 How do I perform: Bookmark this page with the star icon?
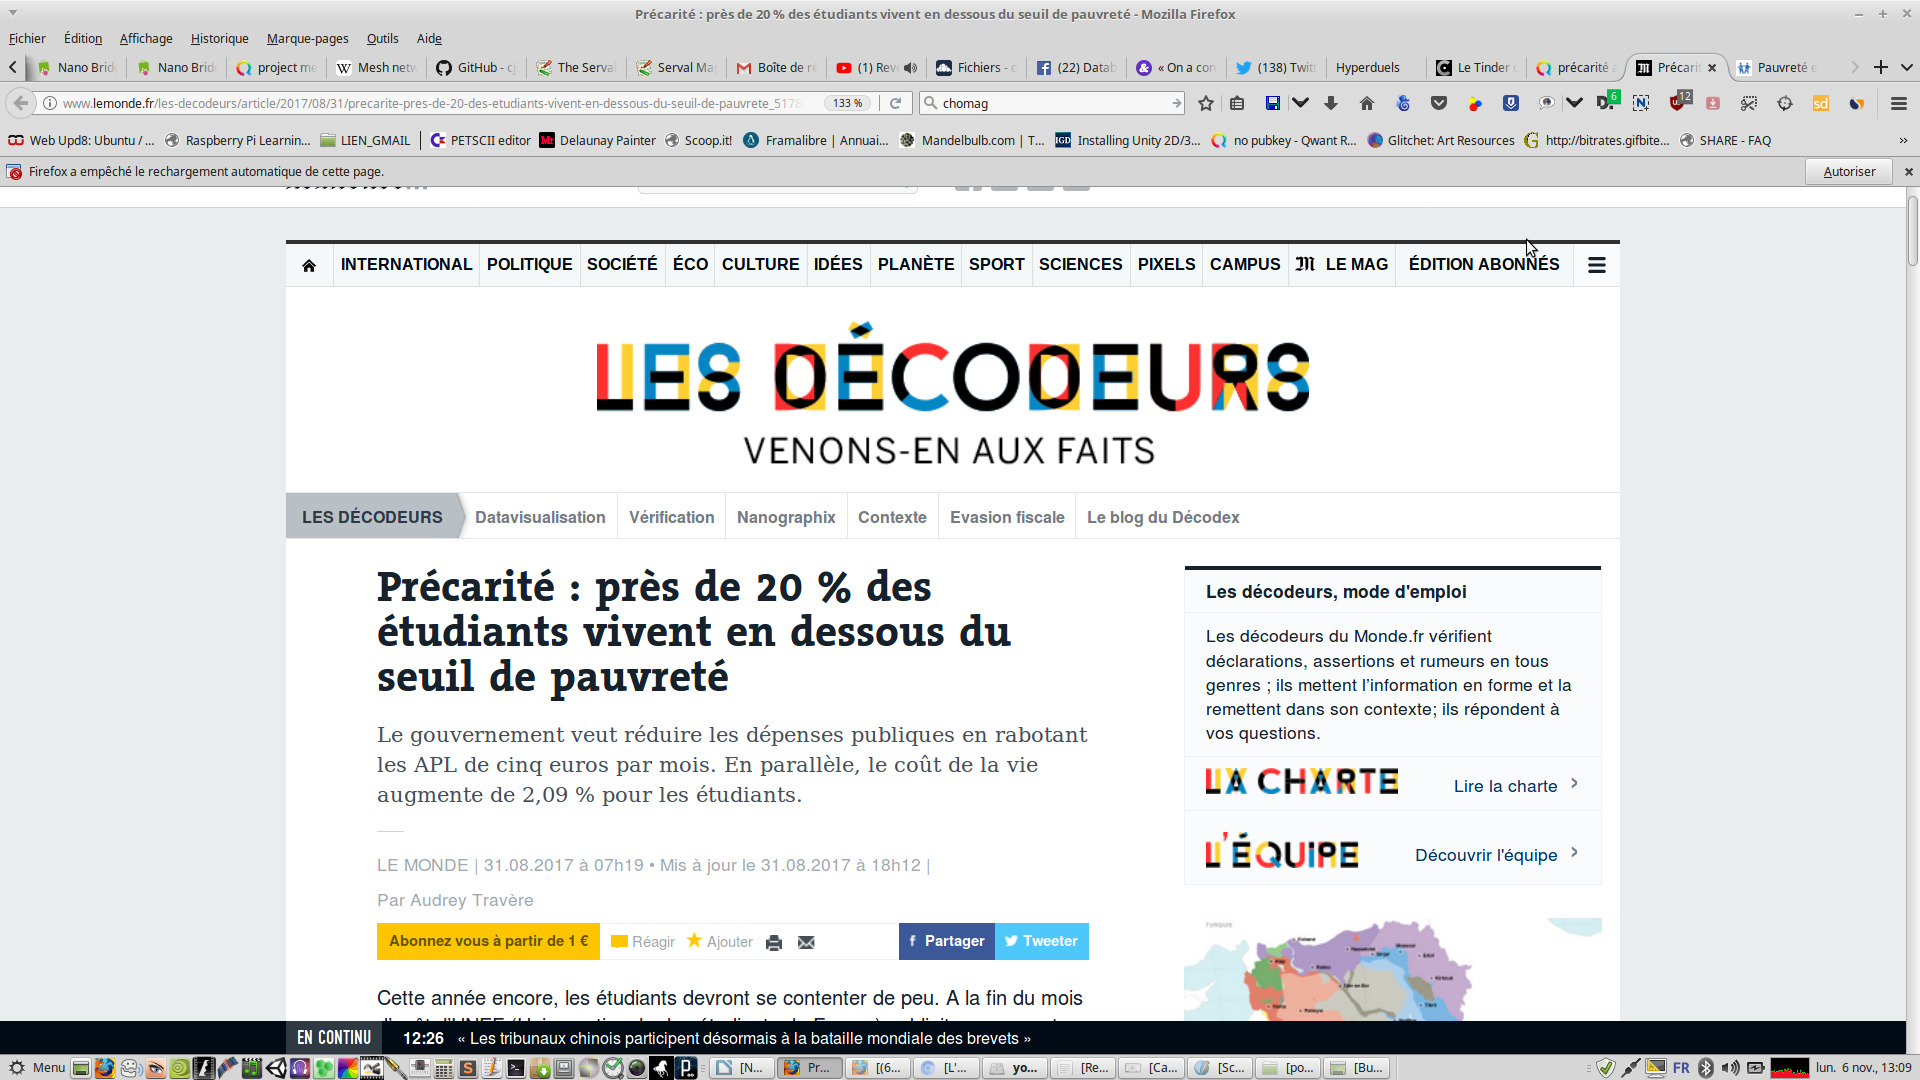[1206, 103]
